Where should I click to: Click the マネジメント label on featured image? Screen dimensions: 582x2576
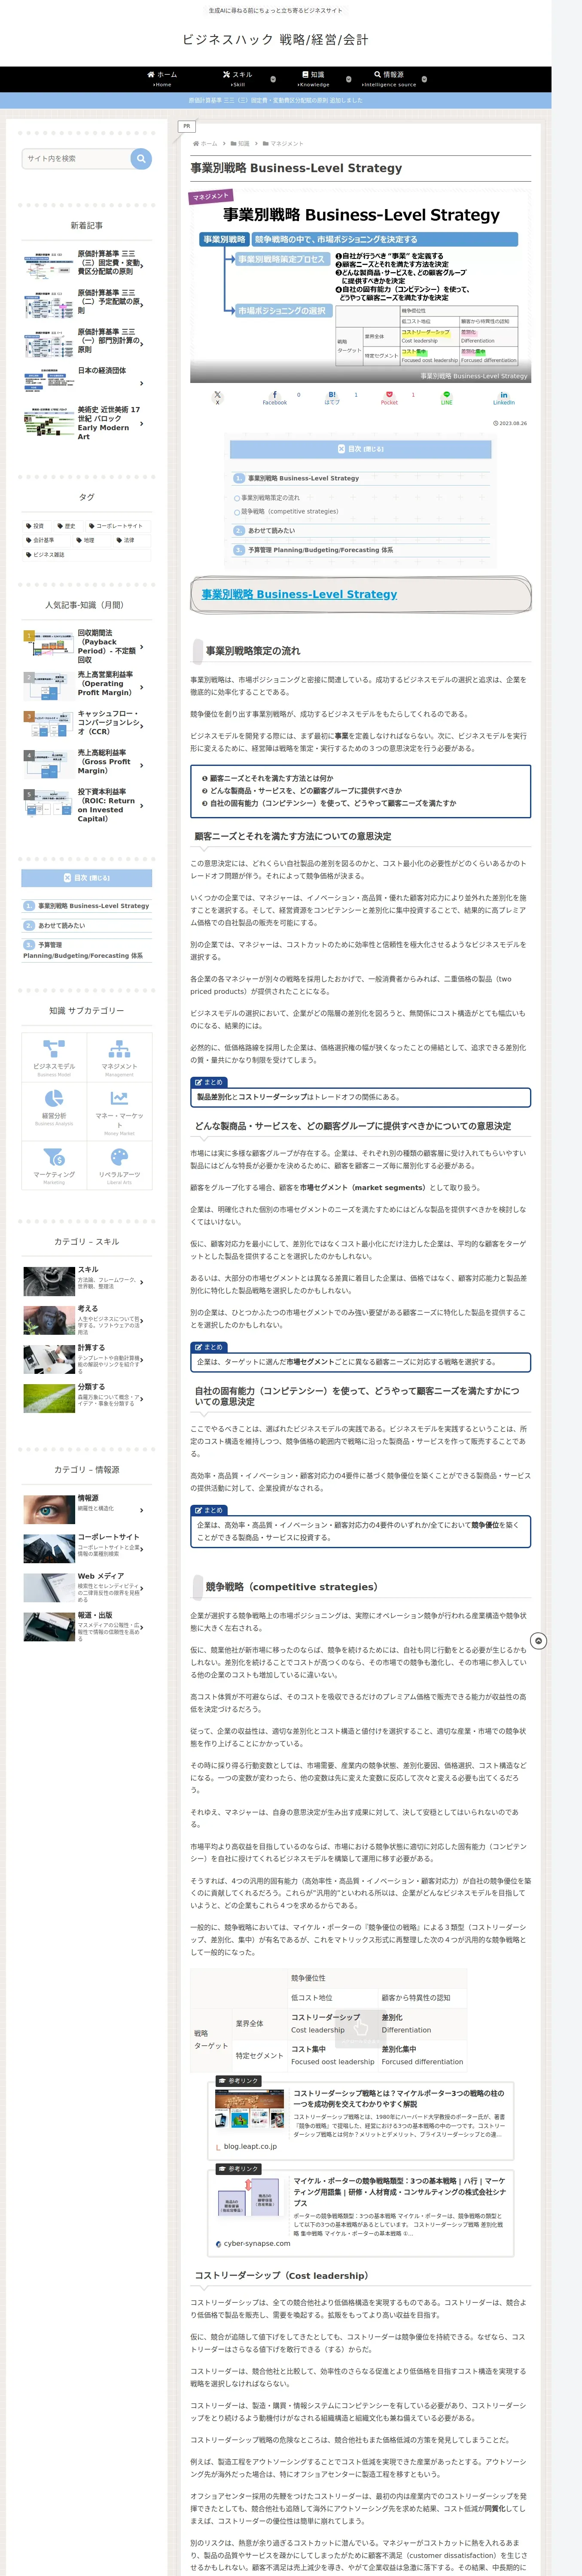pyautogui.click(x=211, y=196)
